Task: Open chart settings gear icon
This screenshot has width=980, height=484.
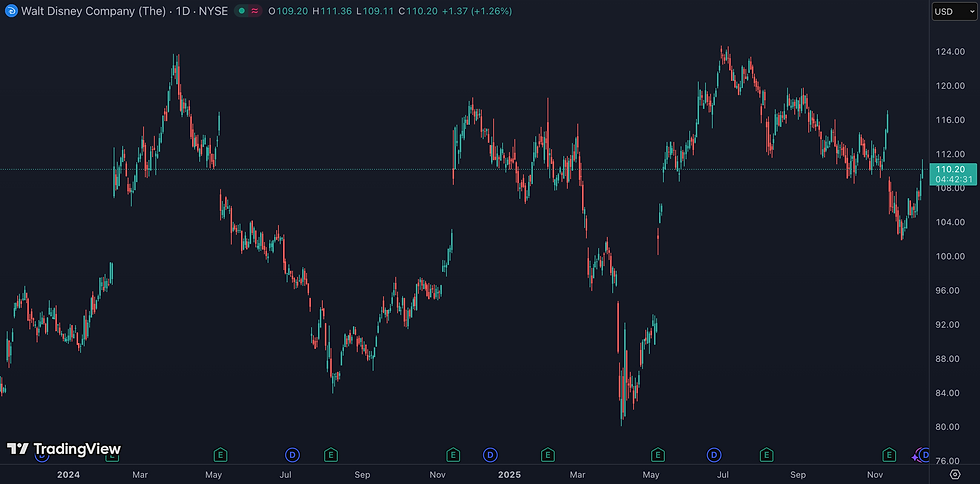Action: coord(954,474)
